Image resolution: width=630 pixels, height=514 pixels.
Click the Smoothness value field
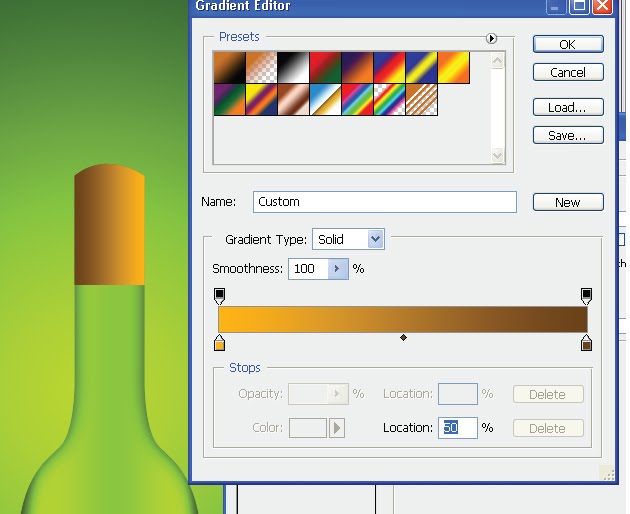[x=309, y=269]
